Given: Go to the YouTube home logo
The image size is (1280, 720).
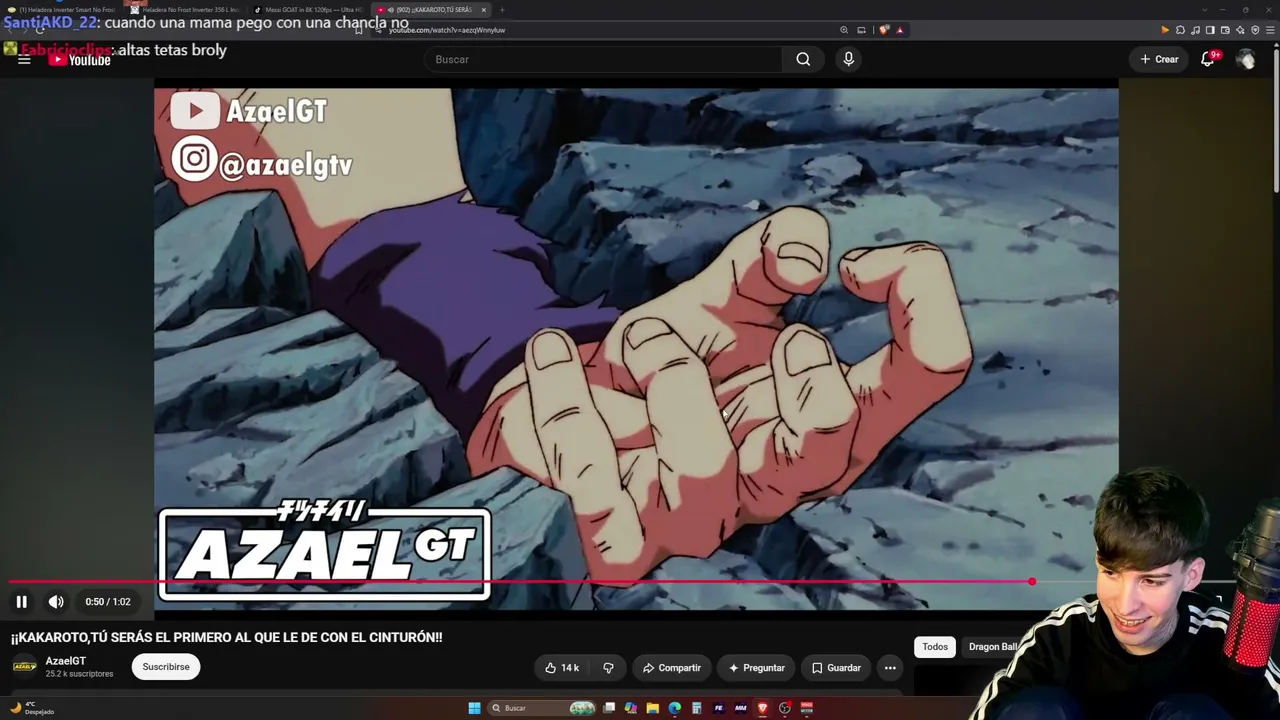Looking at the screenshot, I should tap(80, 60).
